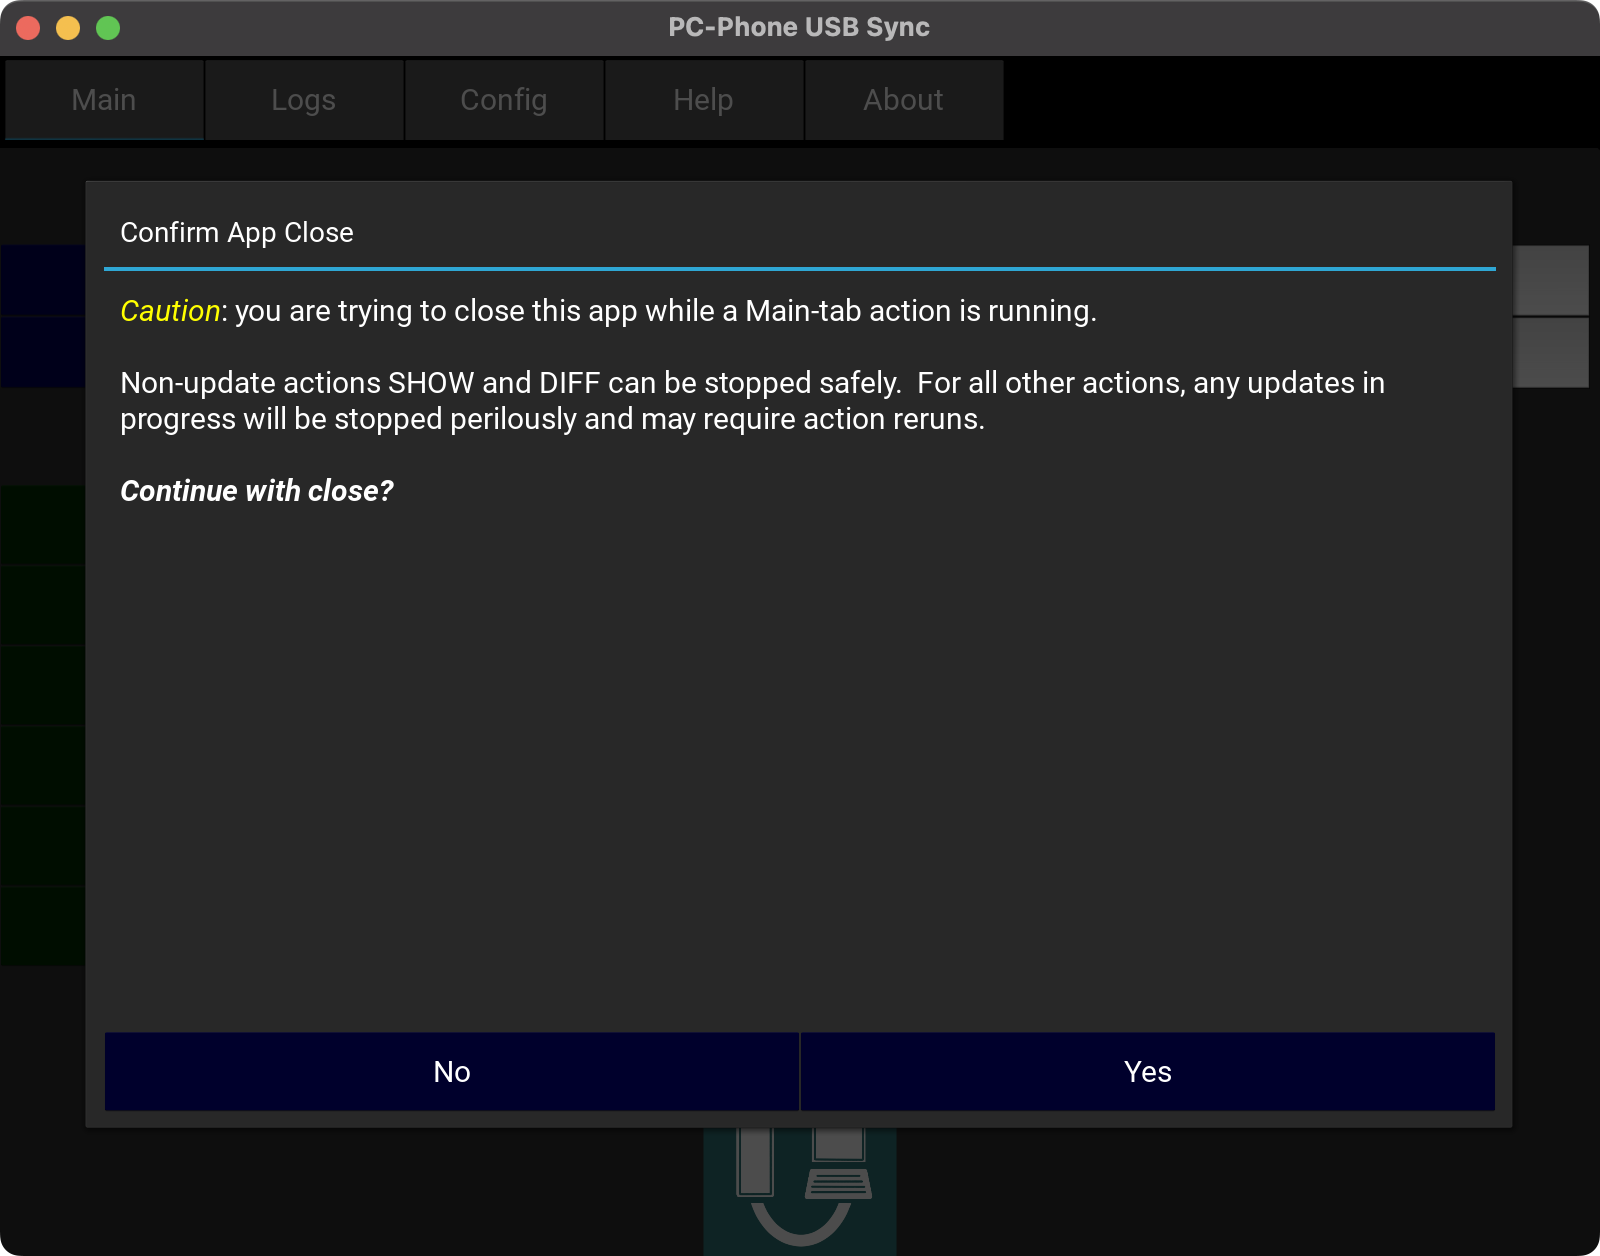This screenshot has width=1600, height=1256.
Task: Click the Non-update actions warning paragraph
Action: pyautogui.click(x=752, y=401)
